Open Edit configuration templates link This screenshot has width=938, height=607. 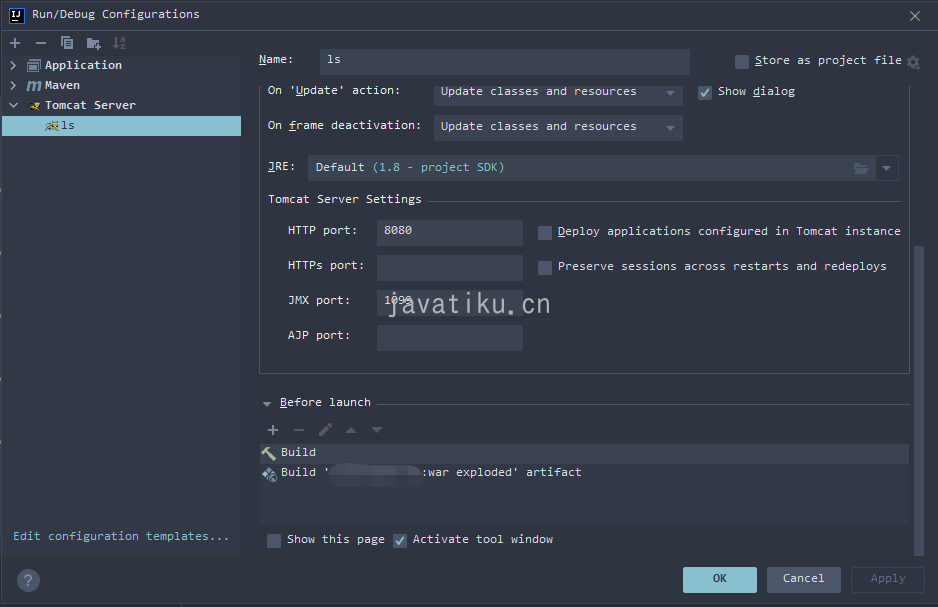[x=121, y=536]
